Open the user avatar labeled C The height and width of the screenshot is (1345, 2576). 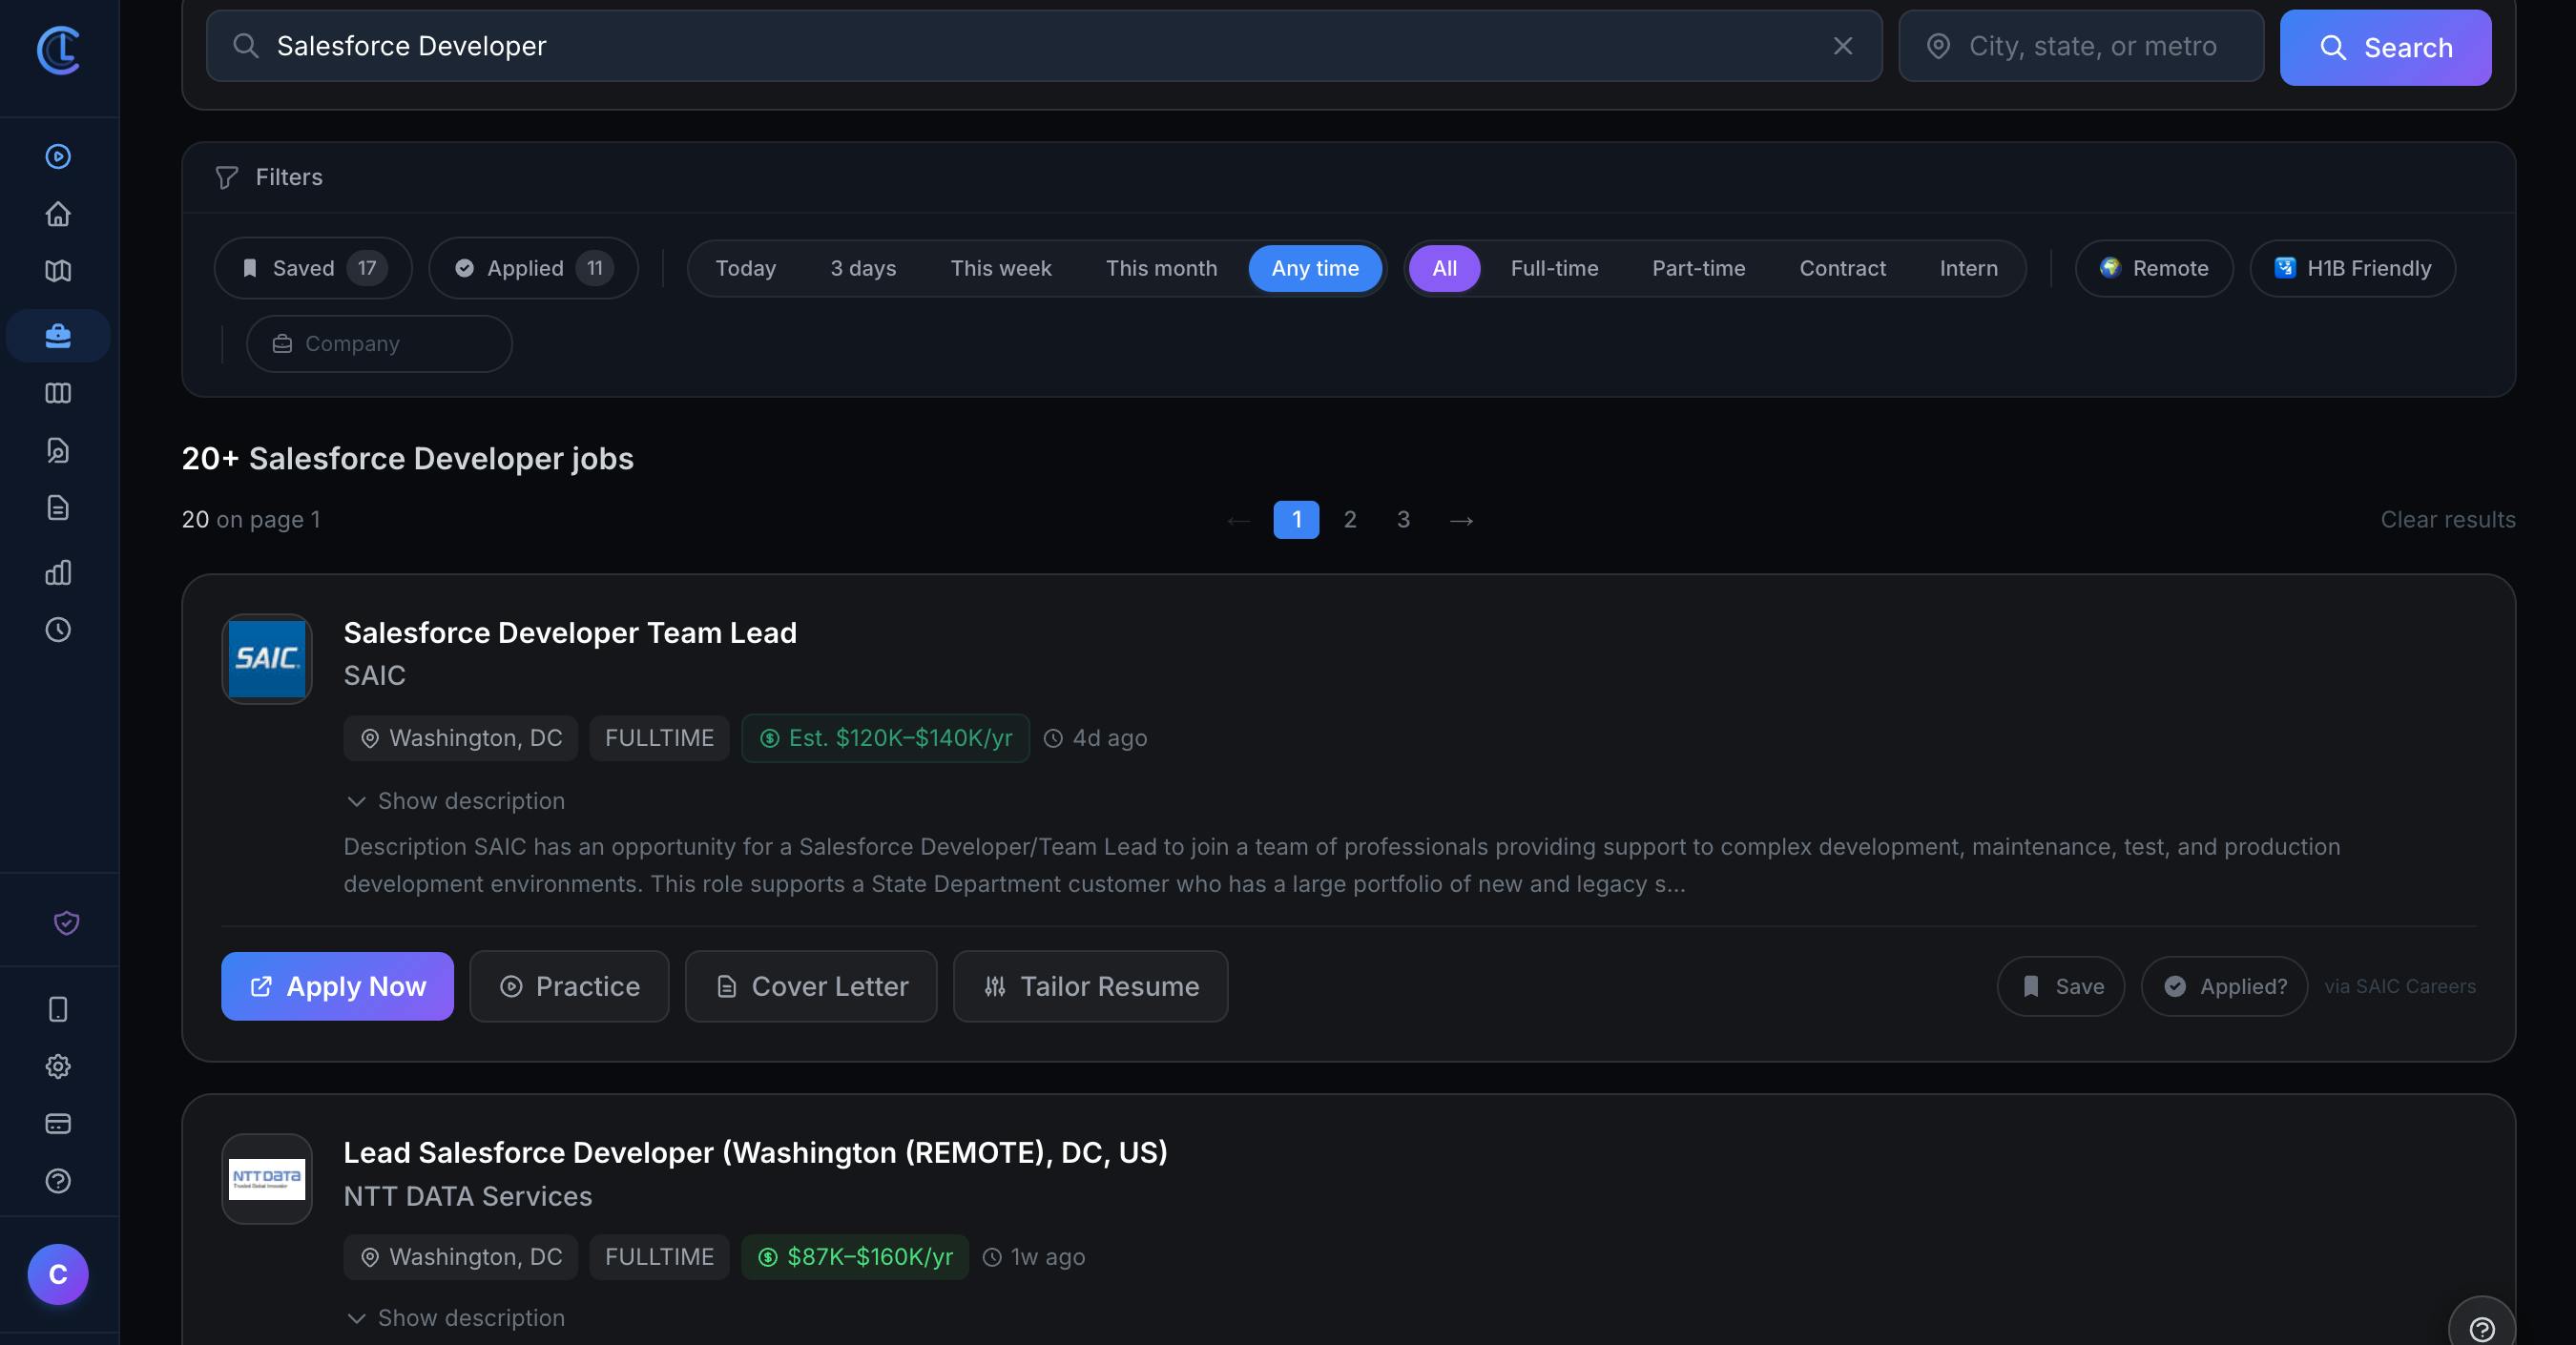58,1274
